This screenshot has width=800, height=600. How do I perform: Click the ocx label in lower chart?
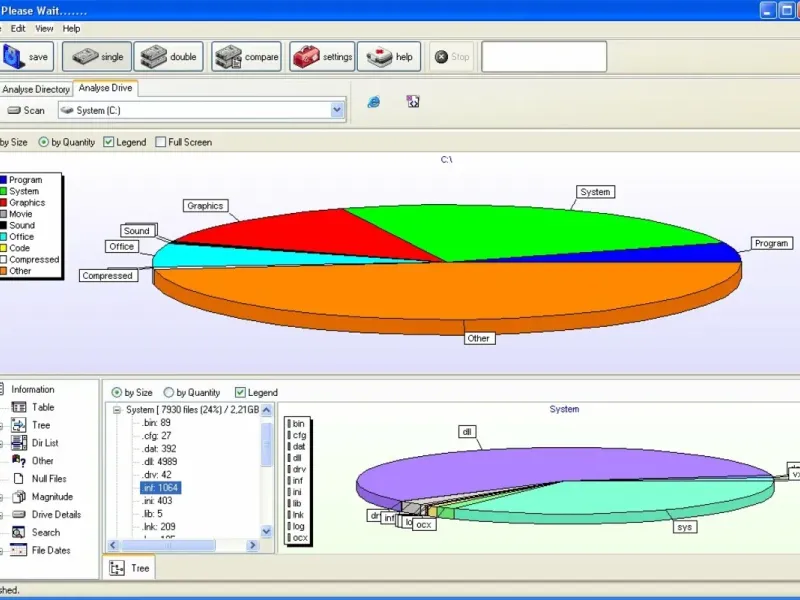point(424,524)
